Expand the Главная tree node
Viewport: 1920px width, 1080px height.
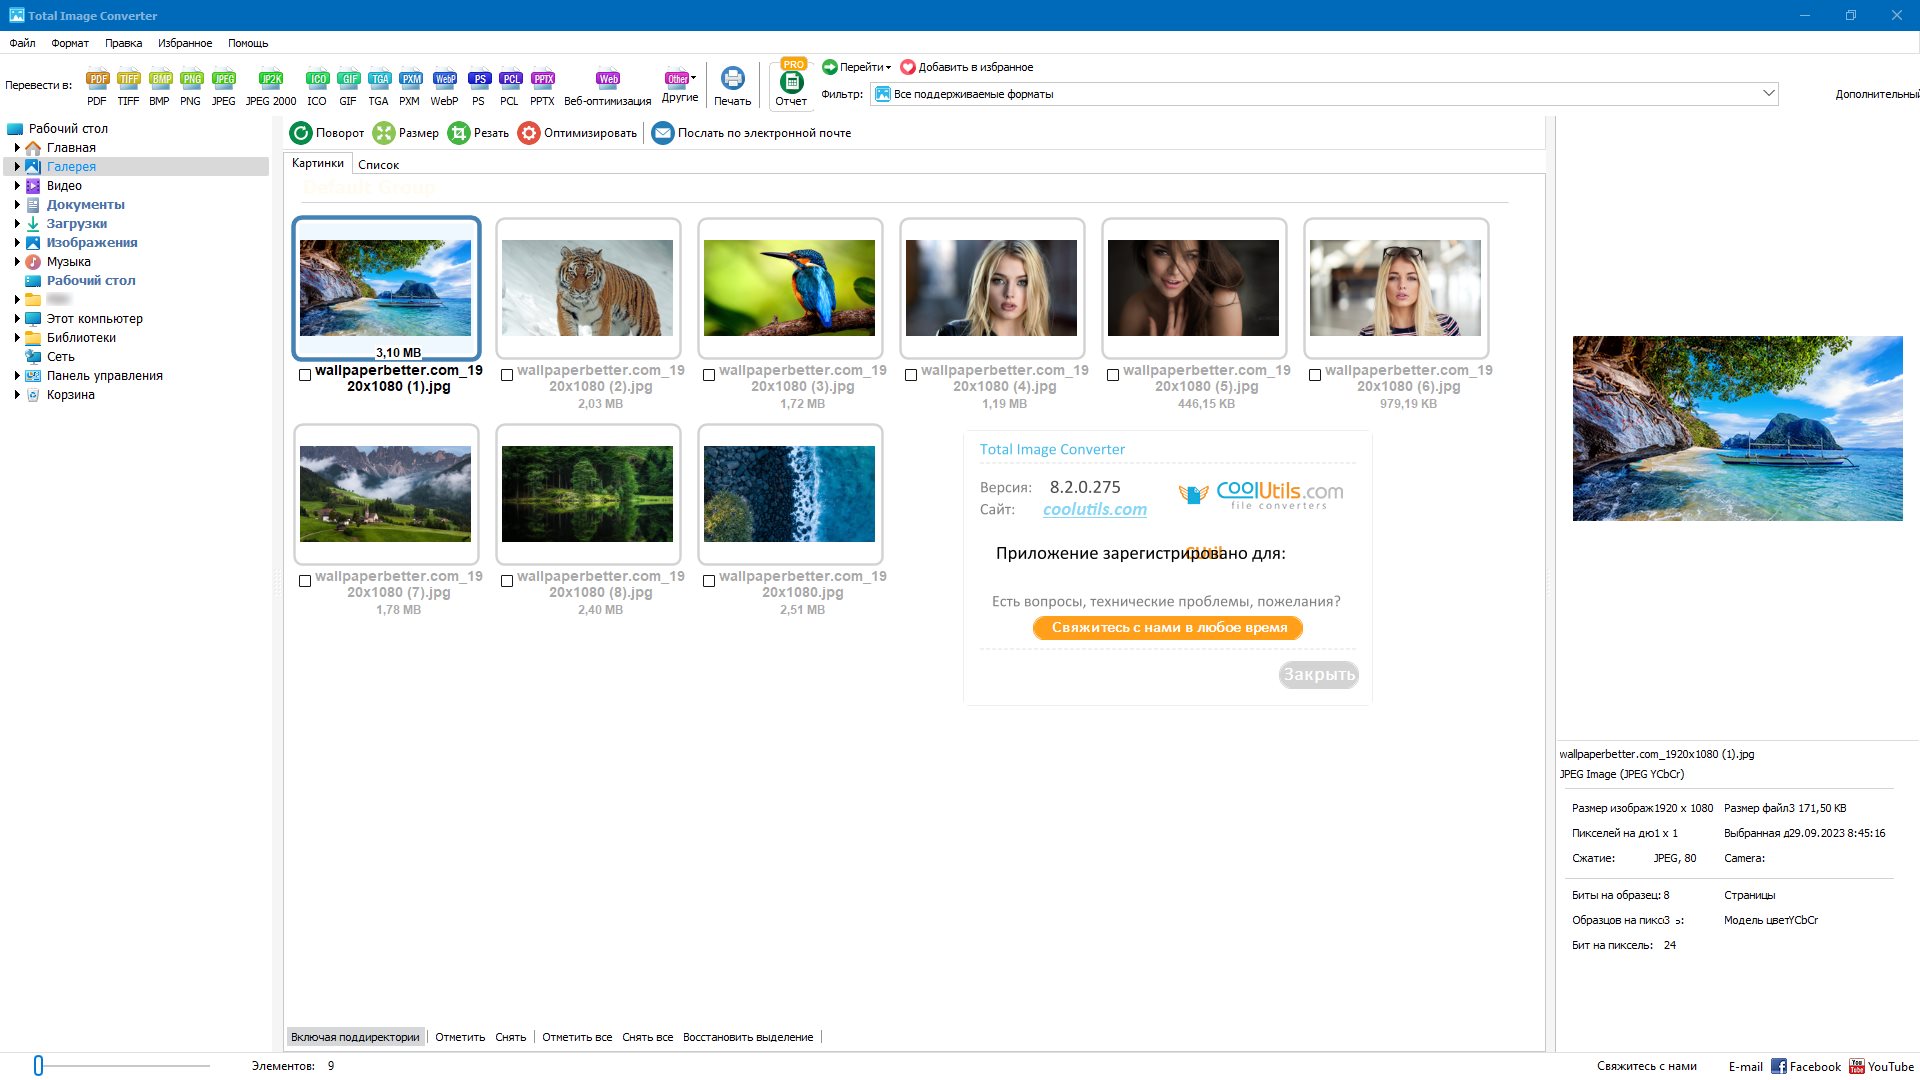(17, 148)
